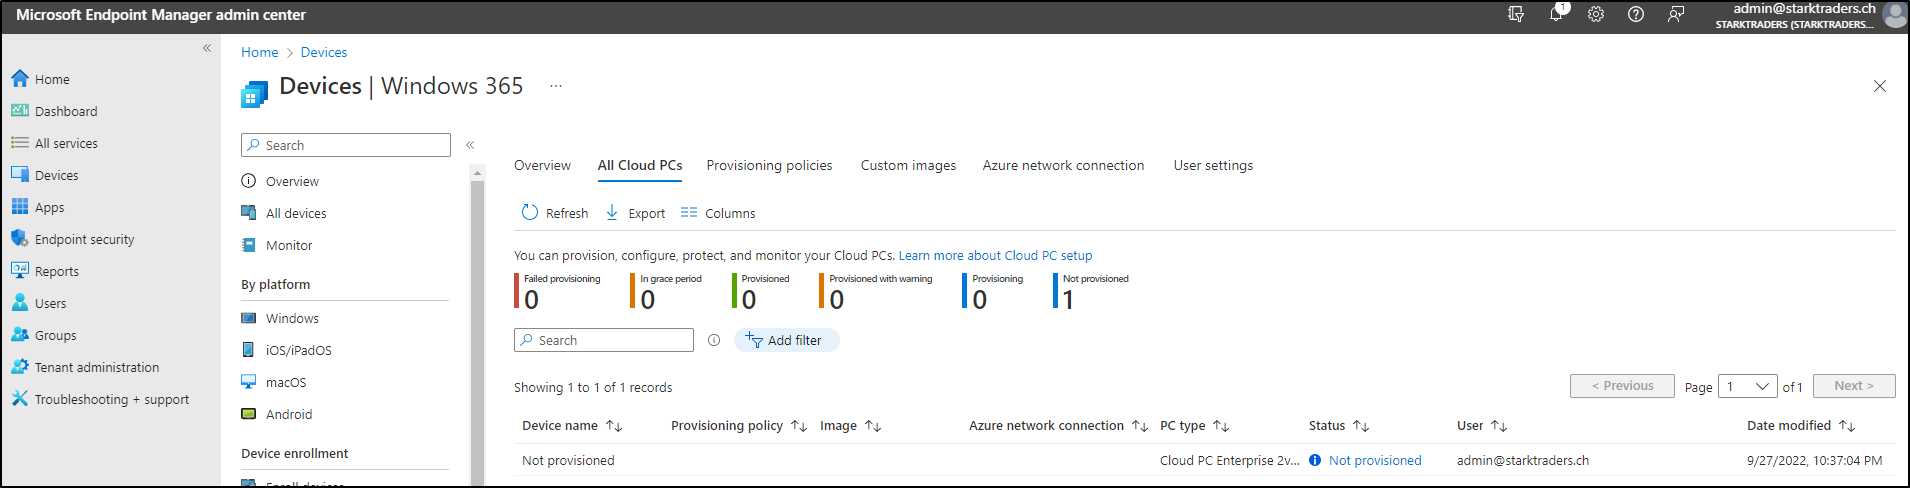Open help question mark icon

[1636, 14]
